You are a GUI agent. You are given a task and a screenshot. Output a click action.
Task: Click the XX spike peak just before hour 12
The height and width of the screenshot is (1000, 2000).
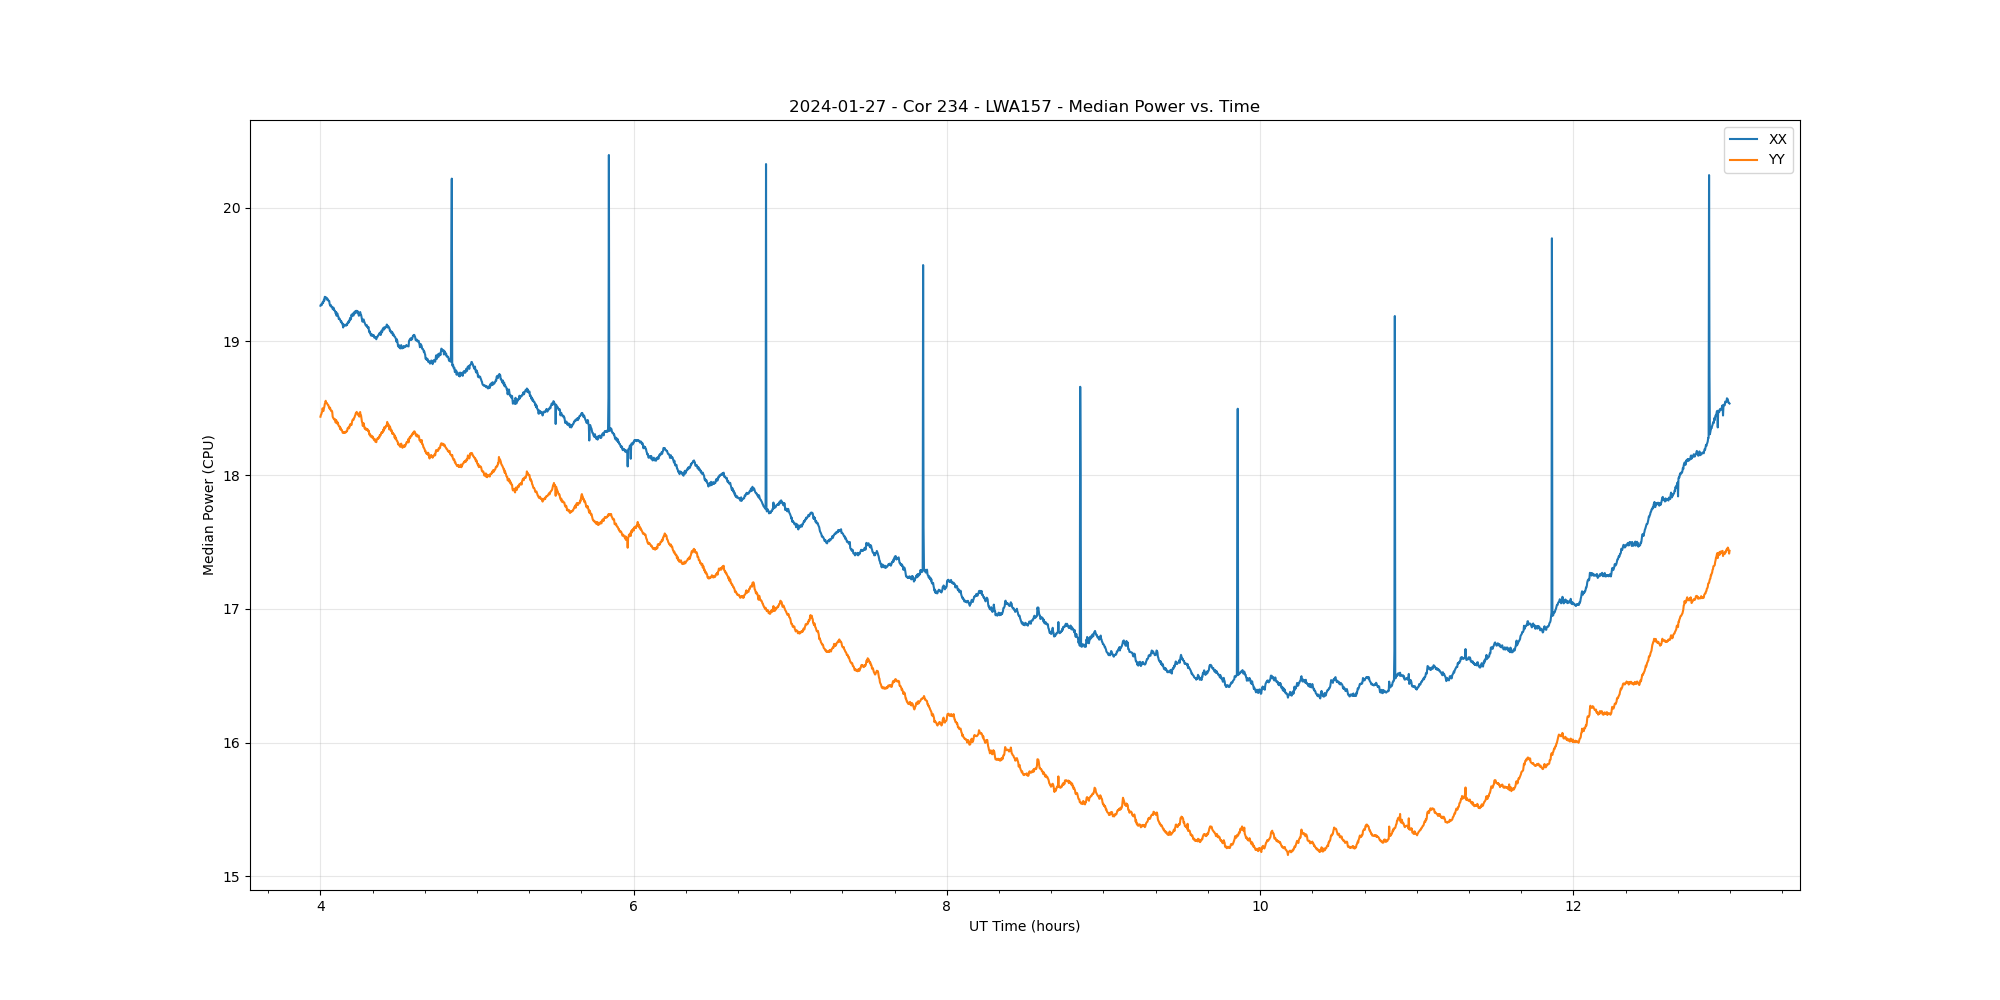coord(1551,239)
